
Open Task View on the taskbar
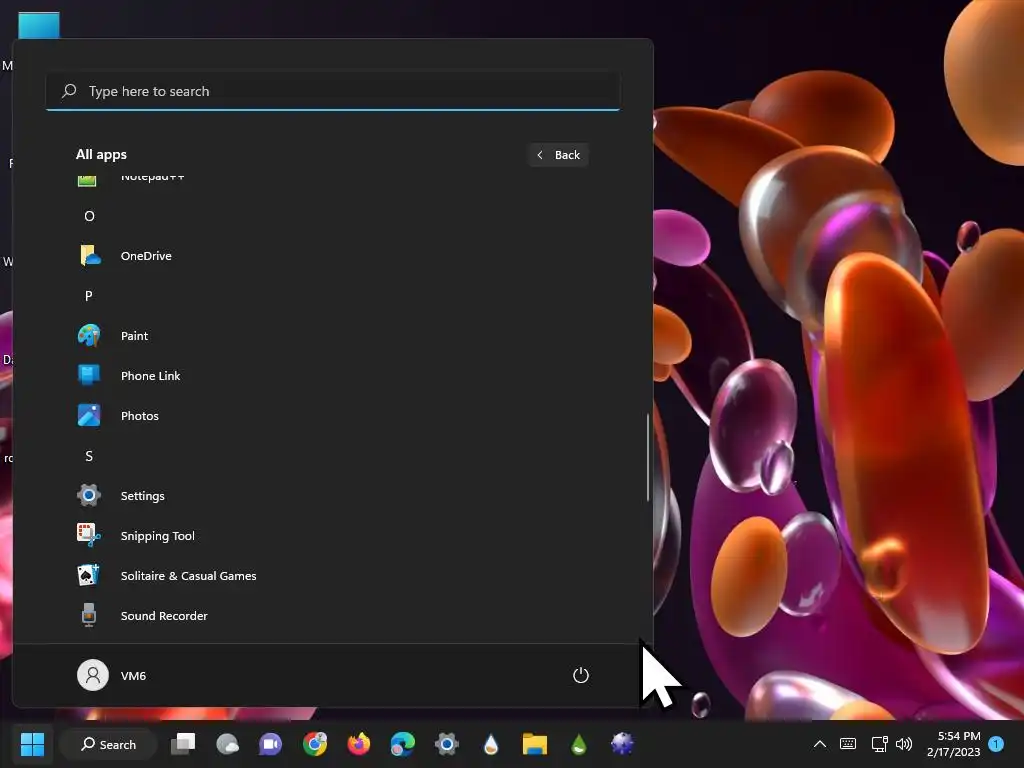[183, 744]
